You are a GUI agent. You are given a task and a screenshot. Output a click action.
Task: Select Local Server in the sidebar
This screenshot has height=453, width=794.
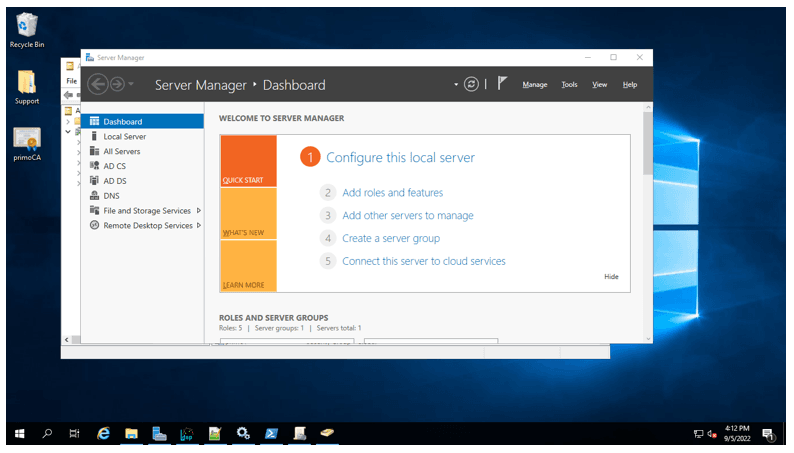(x=124, y=136)
